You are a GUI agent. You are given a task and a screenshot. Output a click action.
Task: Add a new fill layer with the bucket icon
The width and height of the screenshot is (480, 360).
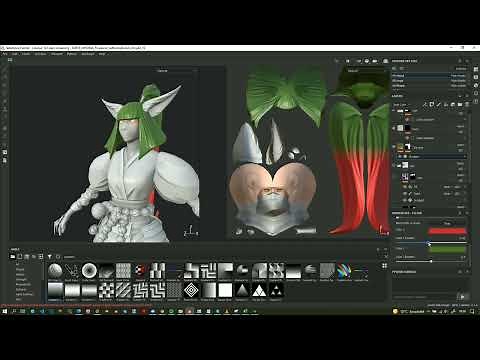pyautogui.click(x=446, y=104)
